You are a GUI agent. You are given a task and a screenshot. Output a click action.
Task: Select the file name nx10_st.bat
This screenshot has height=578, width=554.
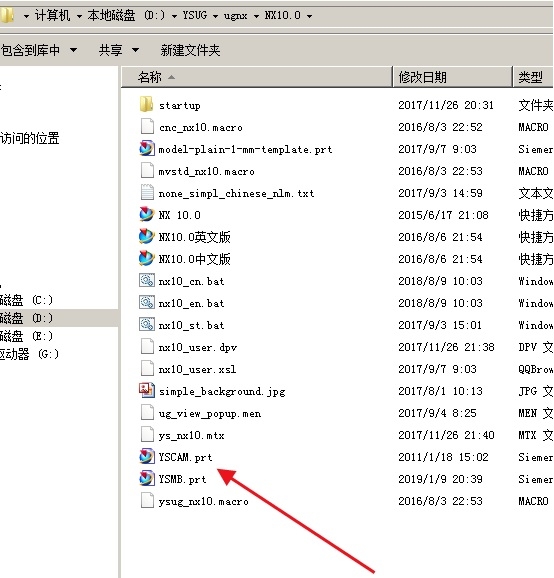[191, 325]
